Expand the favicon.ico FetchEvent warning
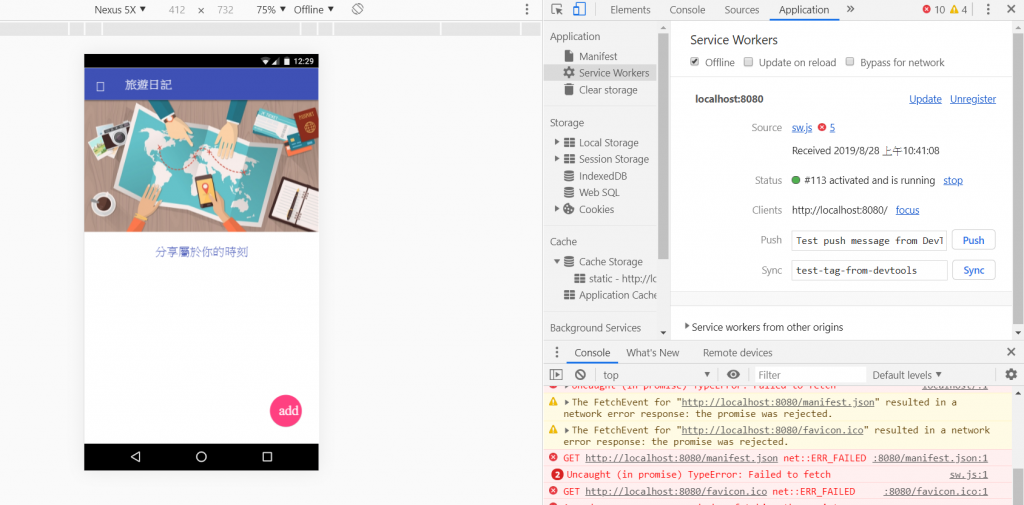 coord(567,430)
